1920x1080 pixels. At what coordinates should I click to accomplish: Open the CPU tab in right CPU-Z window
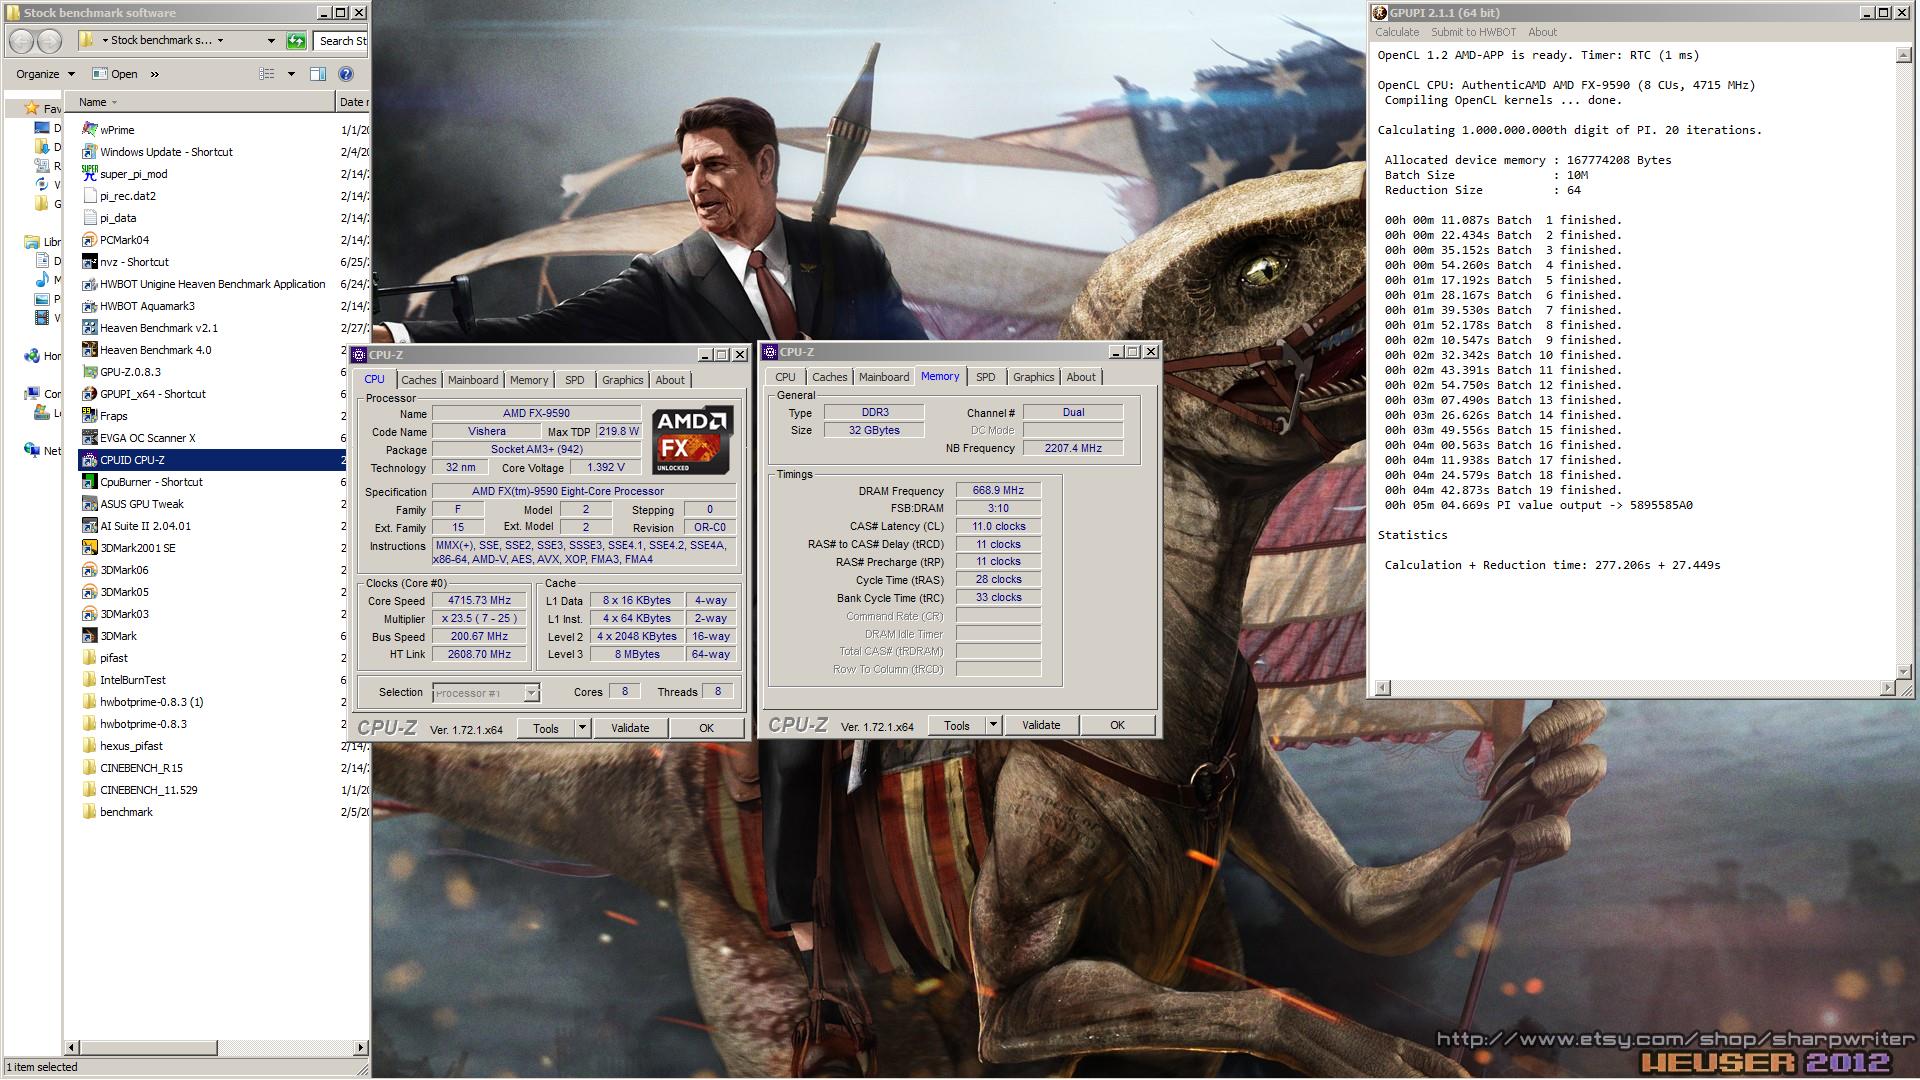tap(786, 377)
